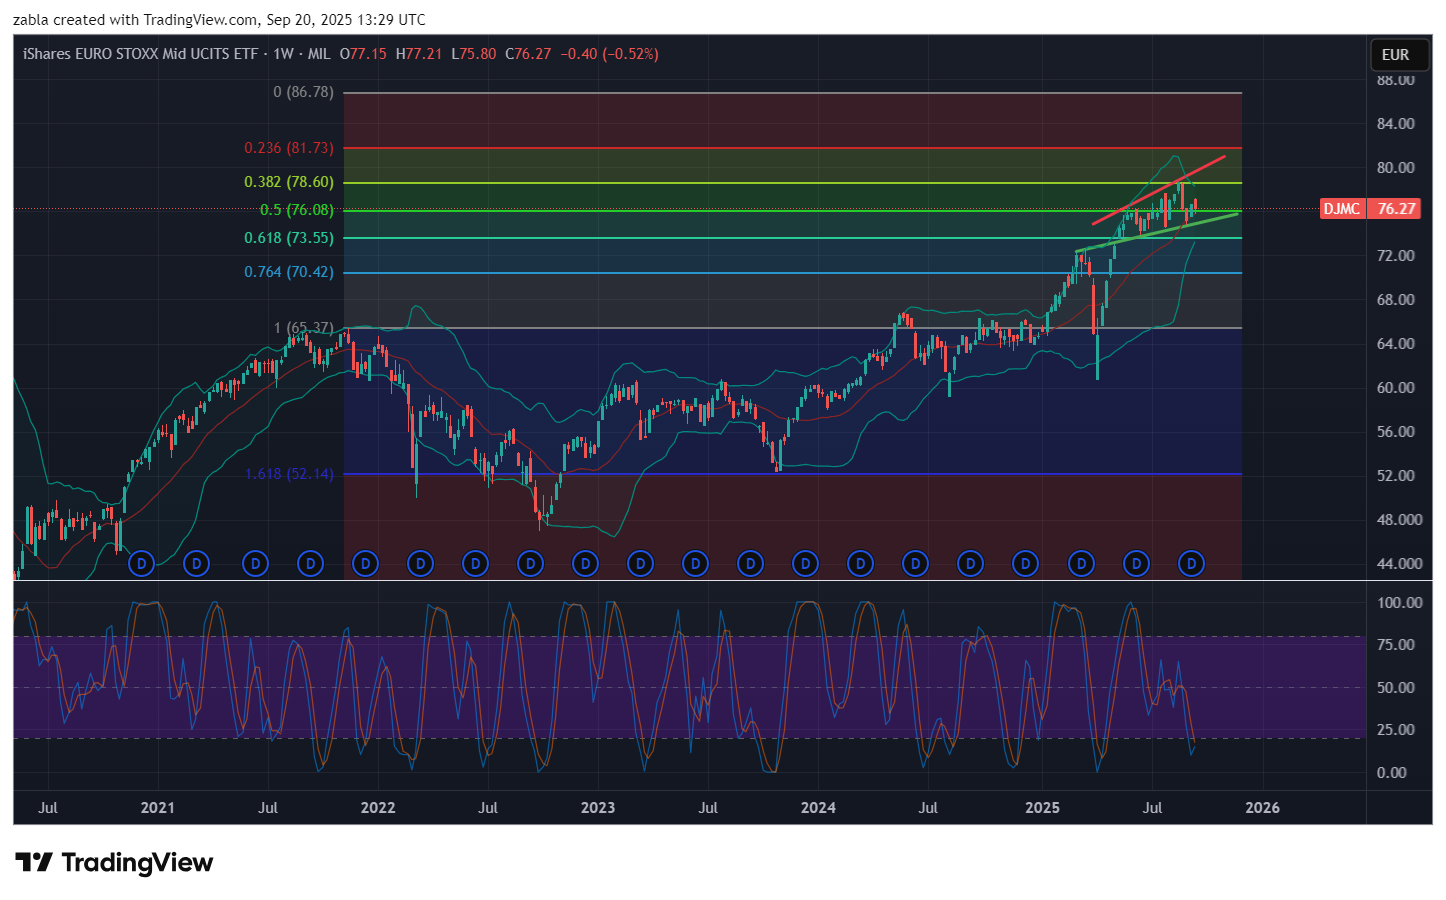Click the 0 (86.78) Fibonacci top label

[303, 92]
